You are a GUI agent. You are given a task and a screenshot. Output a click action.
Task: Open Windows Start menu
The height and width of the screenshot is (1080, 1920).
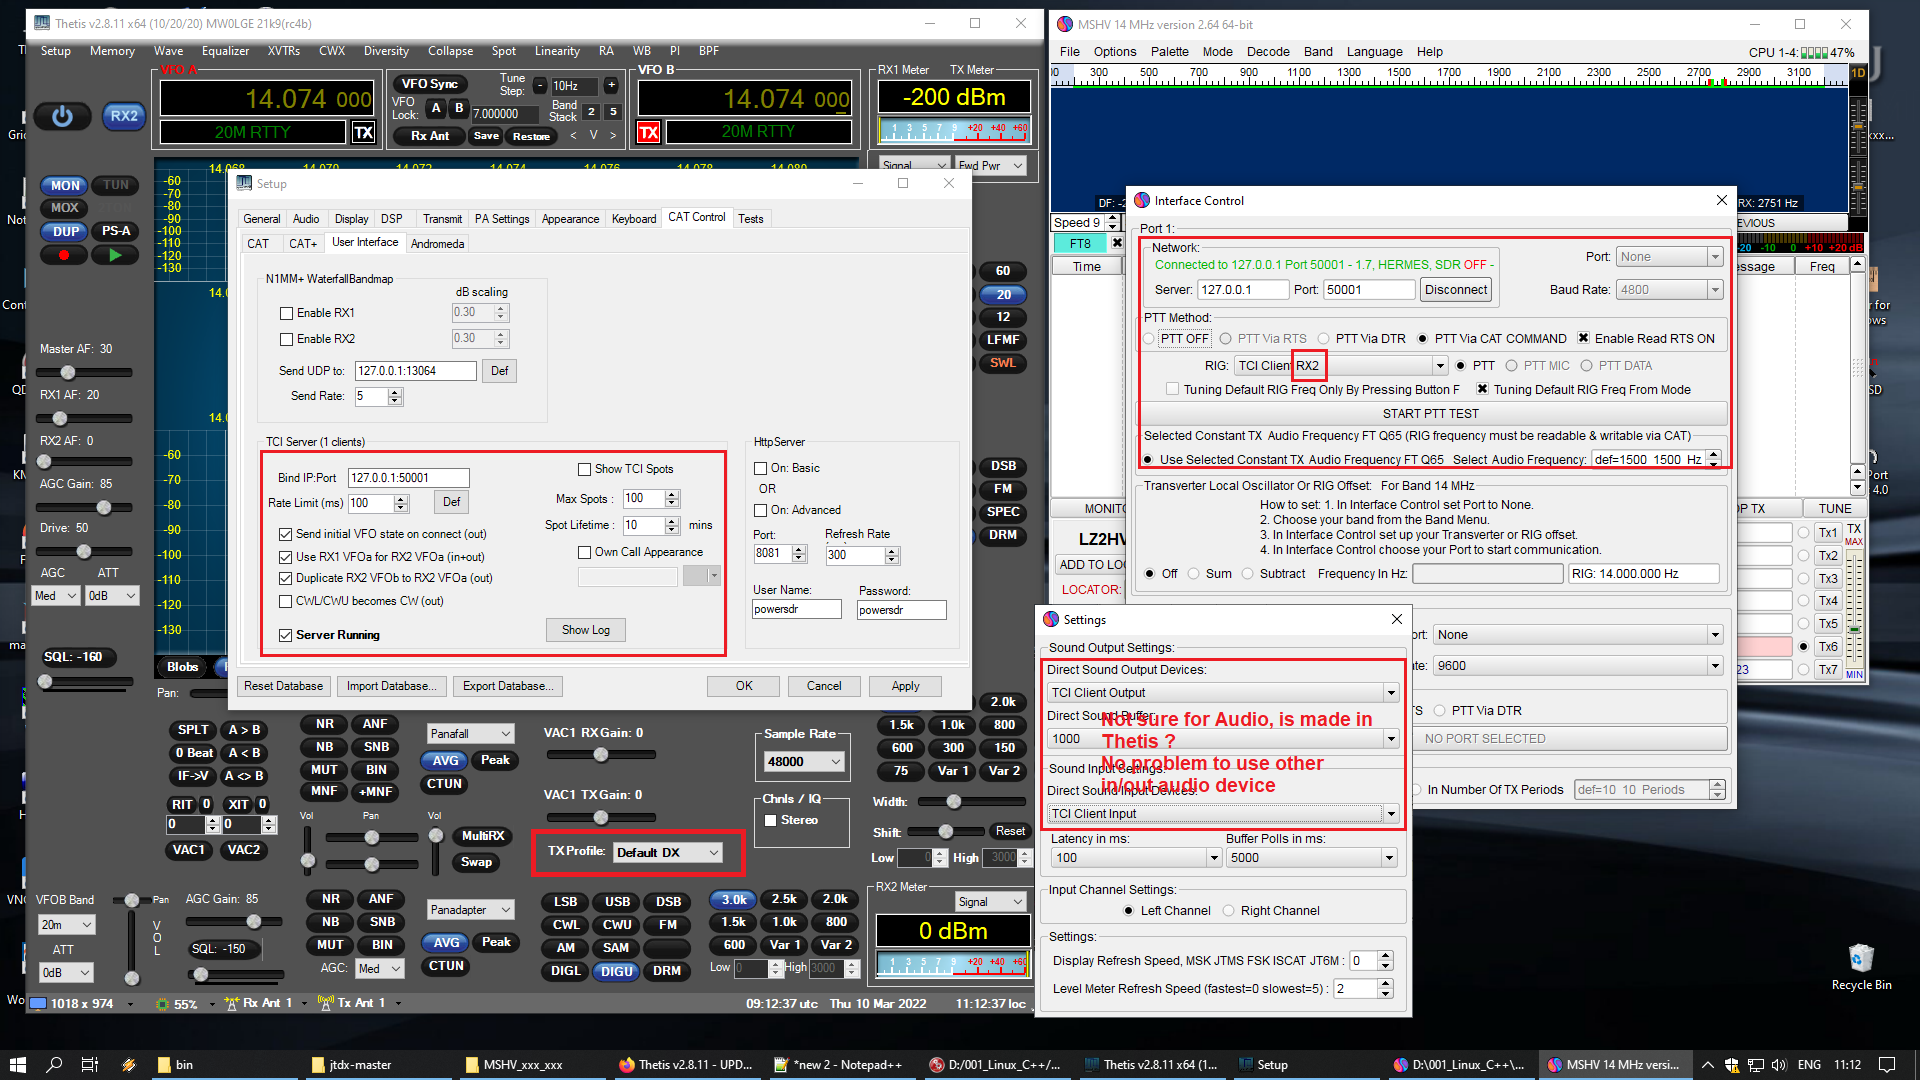[x=17, y=1064]
